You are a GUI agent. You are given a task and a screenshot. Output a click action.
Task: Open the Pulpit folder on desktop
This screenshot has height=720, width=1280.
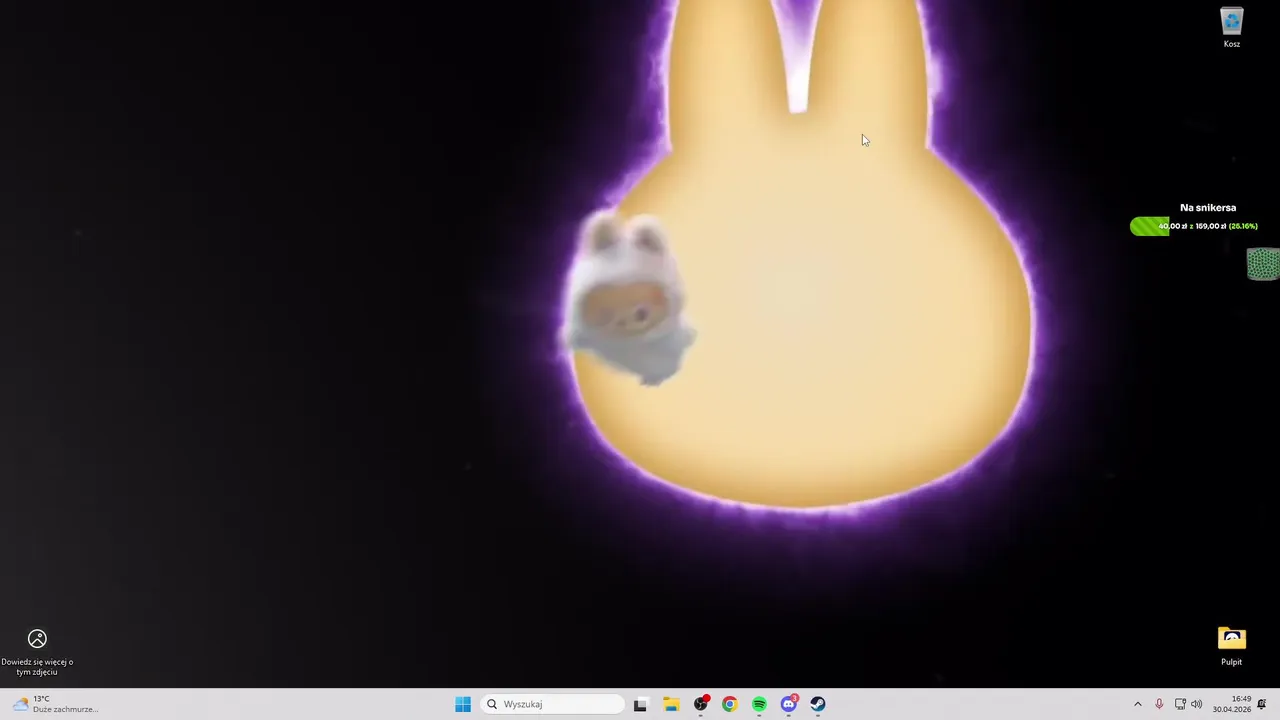(x=1231, y=646)
